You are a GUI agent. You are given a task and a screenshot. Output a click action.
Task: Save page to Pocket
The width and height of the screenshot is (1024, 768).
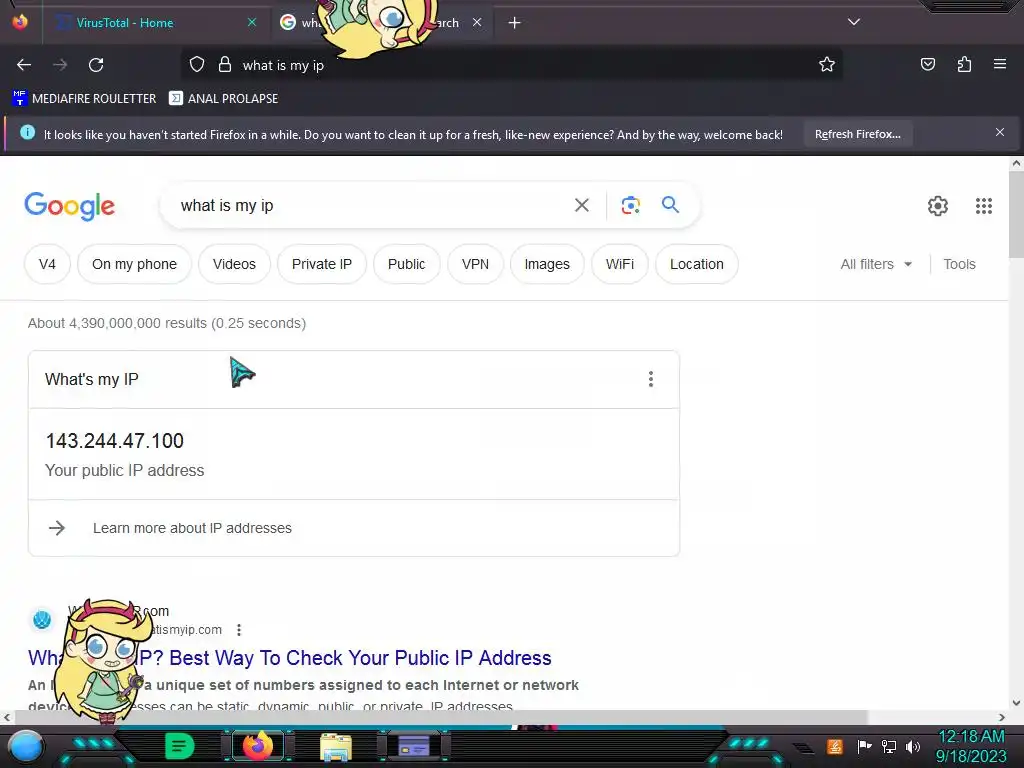[x=927, y=64]
